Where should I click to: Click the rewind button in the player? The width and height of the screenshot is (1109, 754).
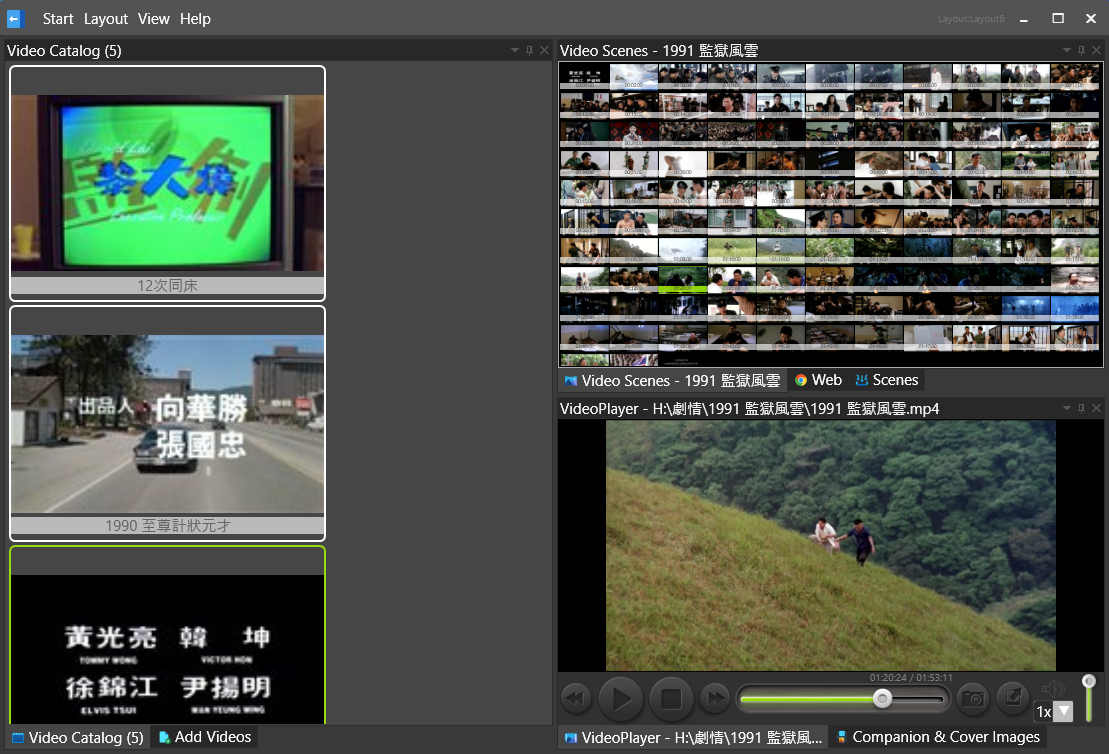576,699
